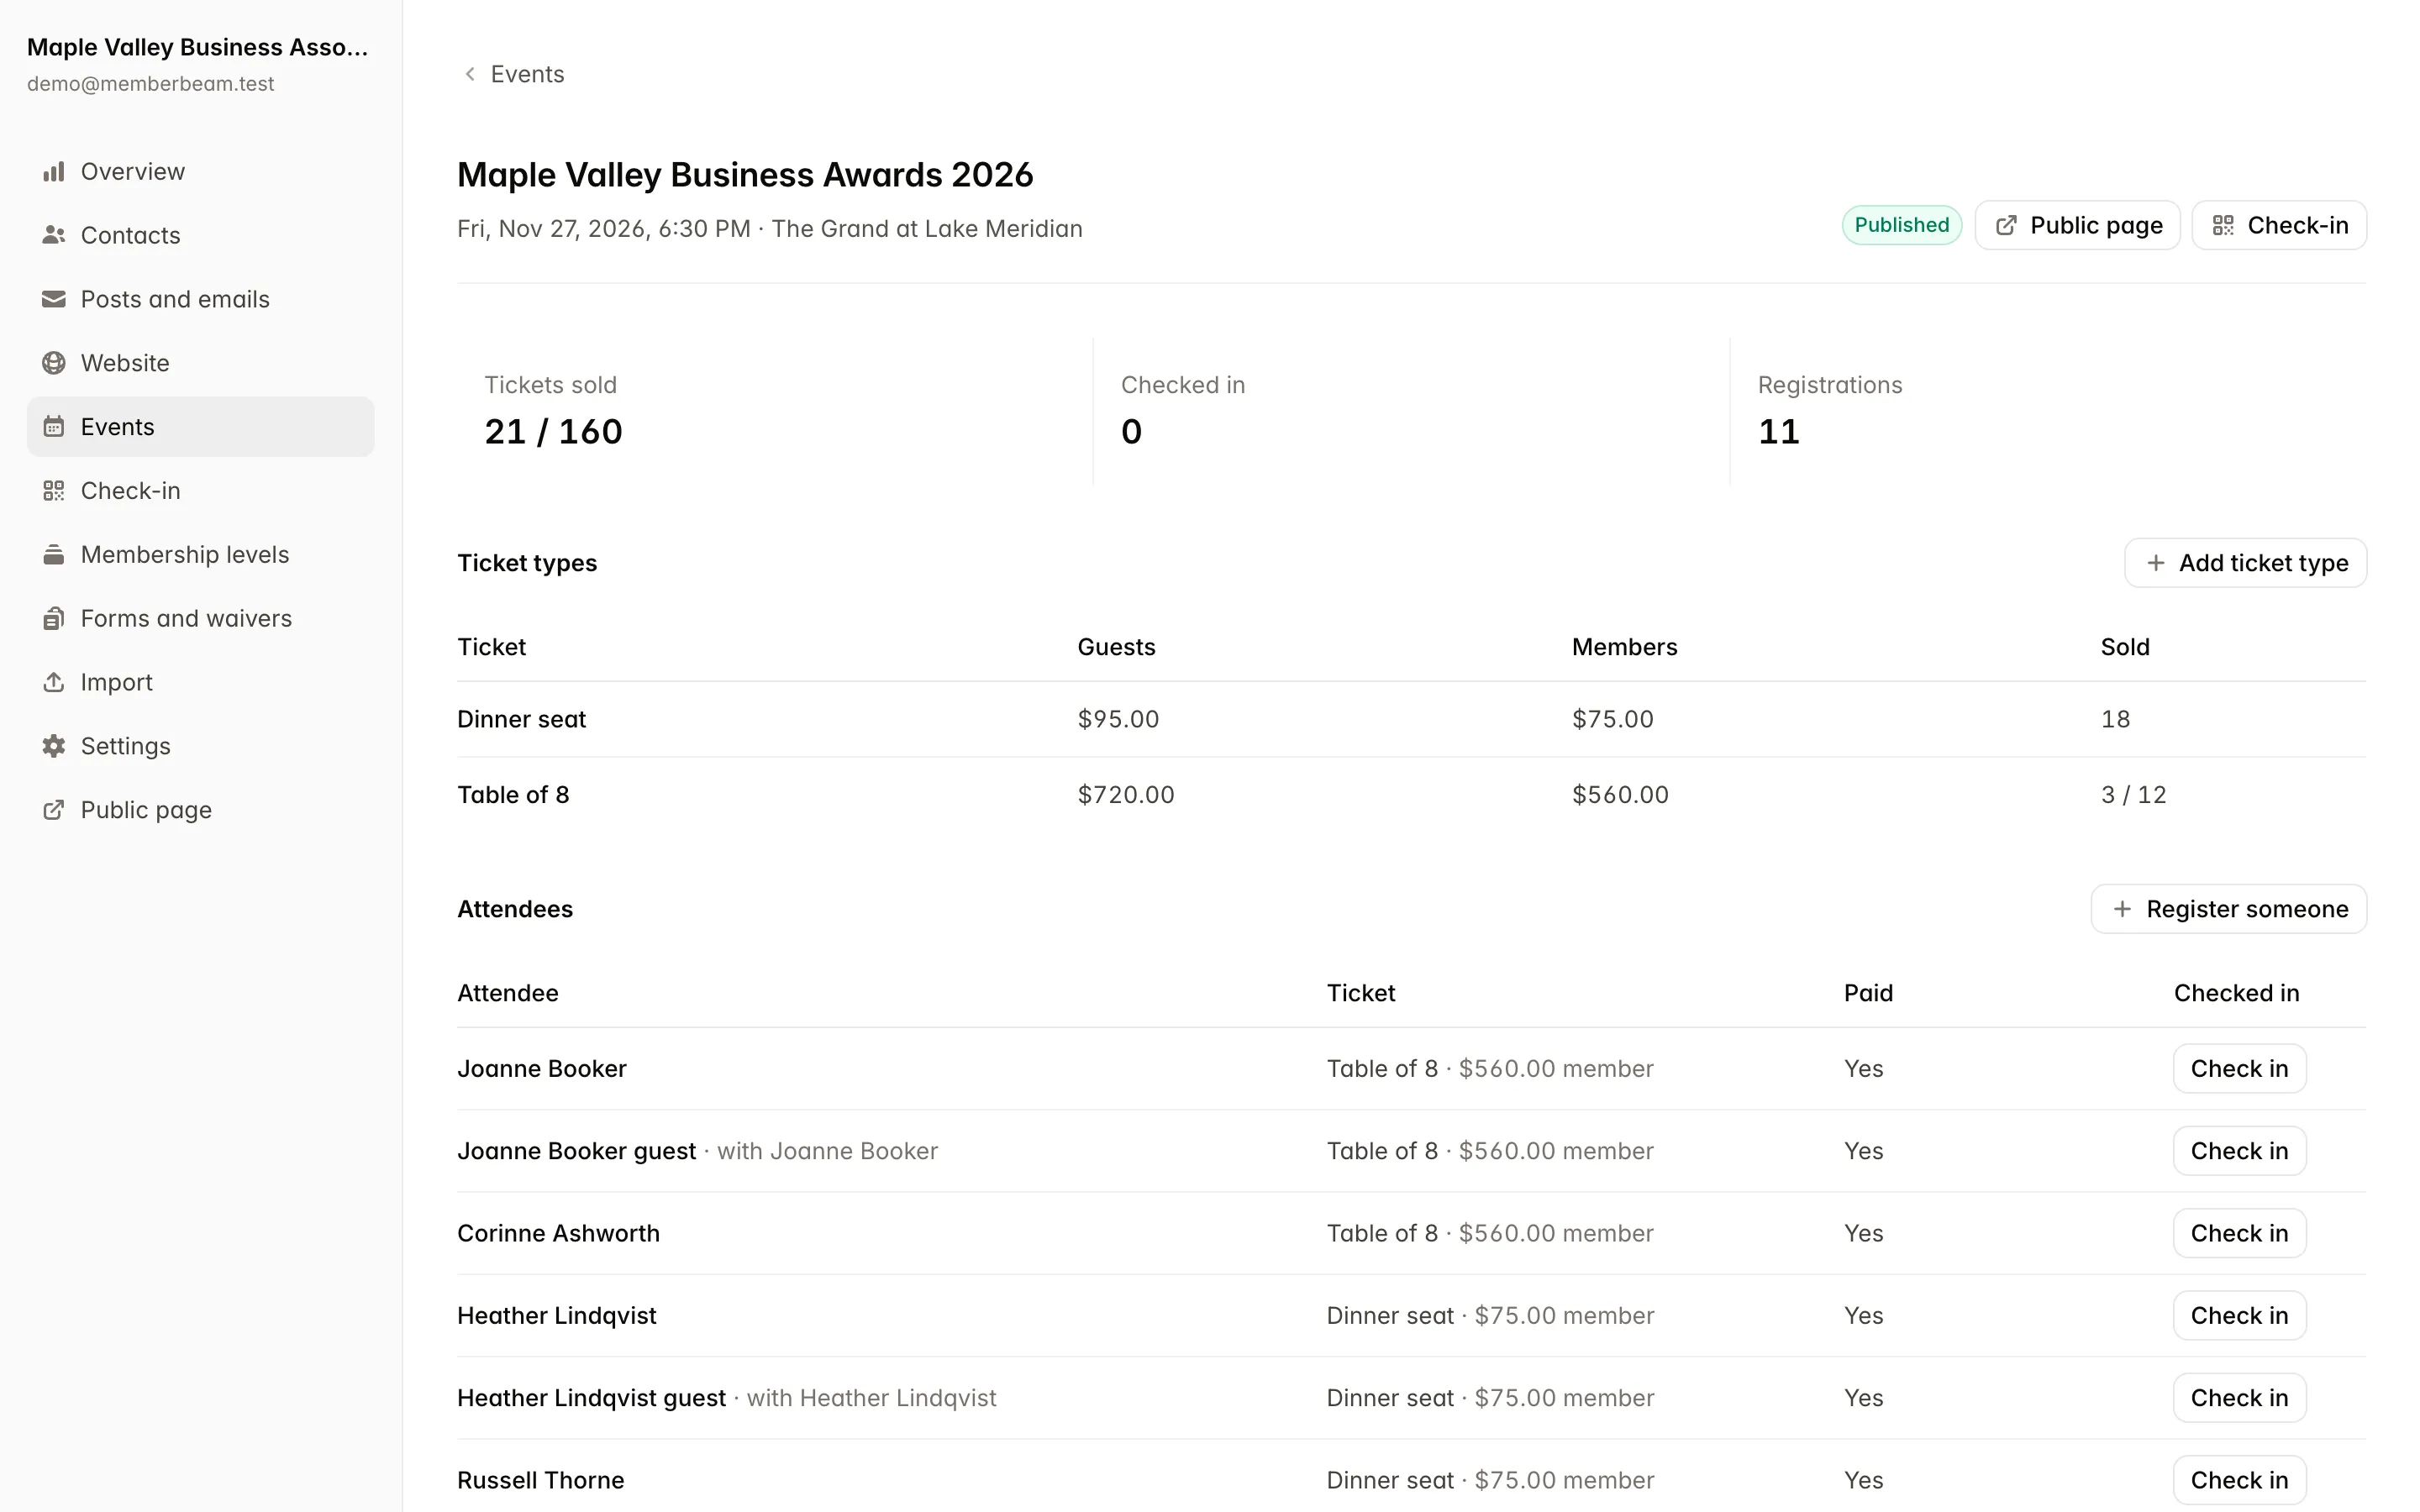Click the sidebar Check-in QR code icon
Screen dimensions: 2420x1512
click(54, 491)
